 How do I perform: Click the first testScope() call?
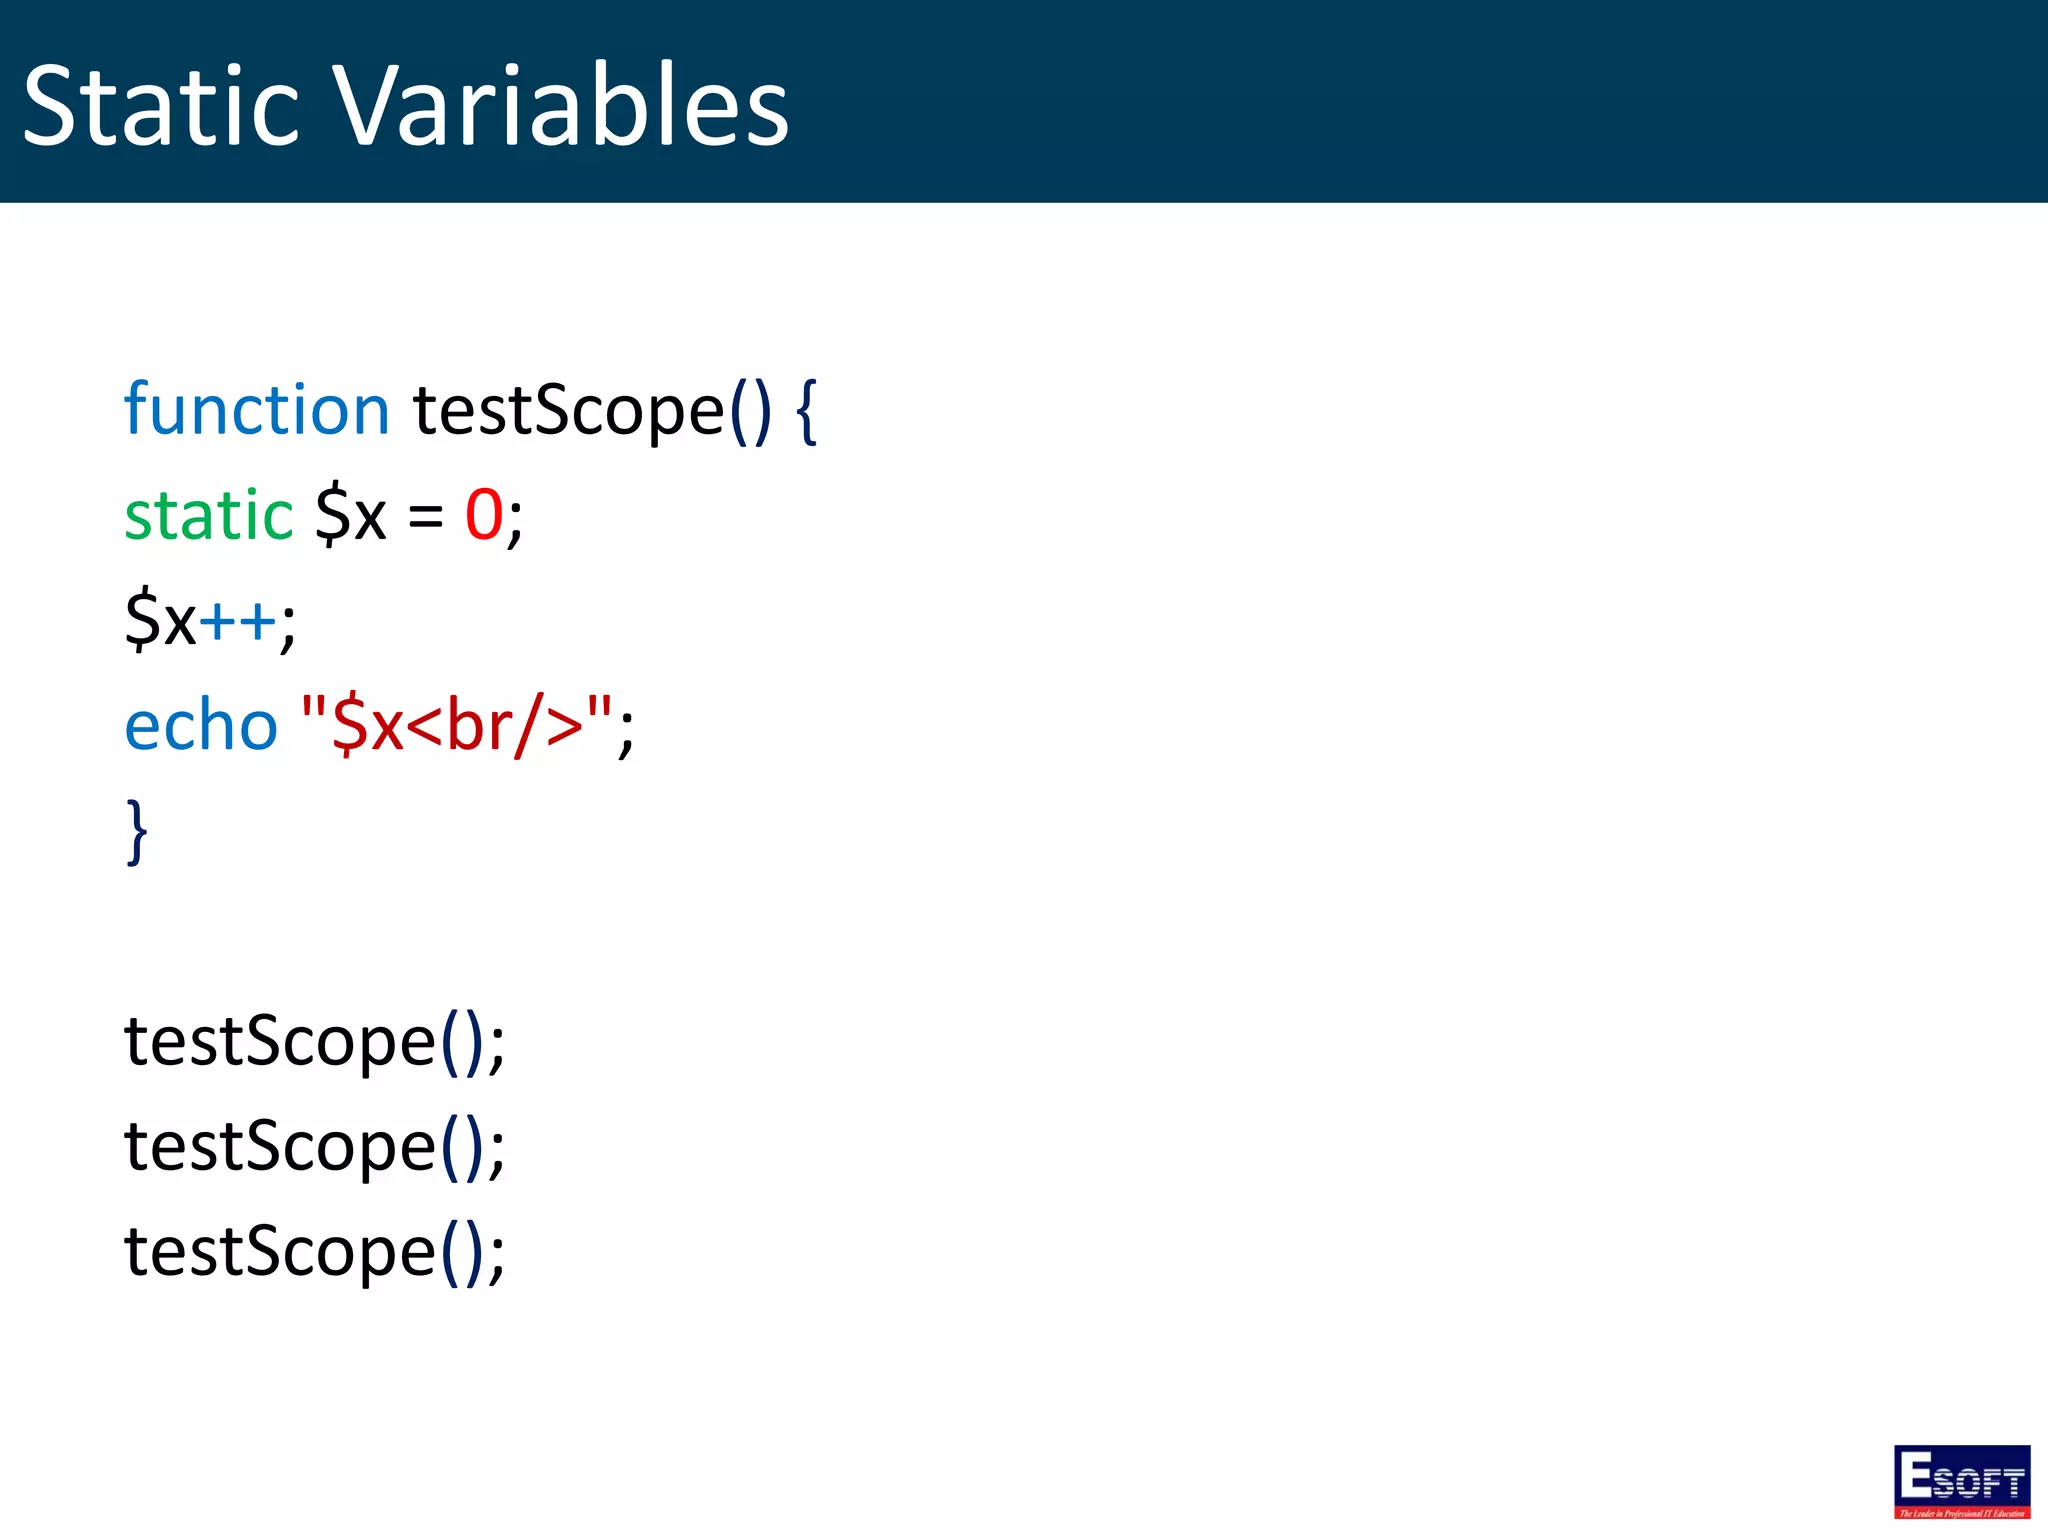coord(315,1041)
